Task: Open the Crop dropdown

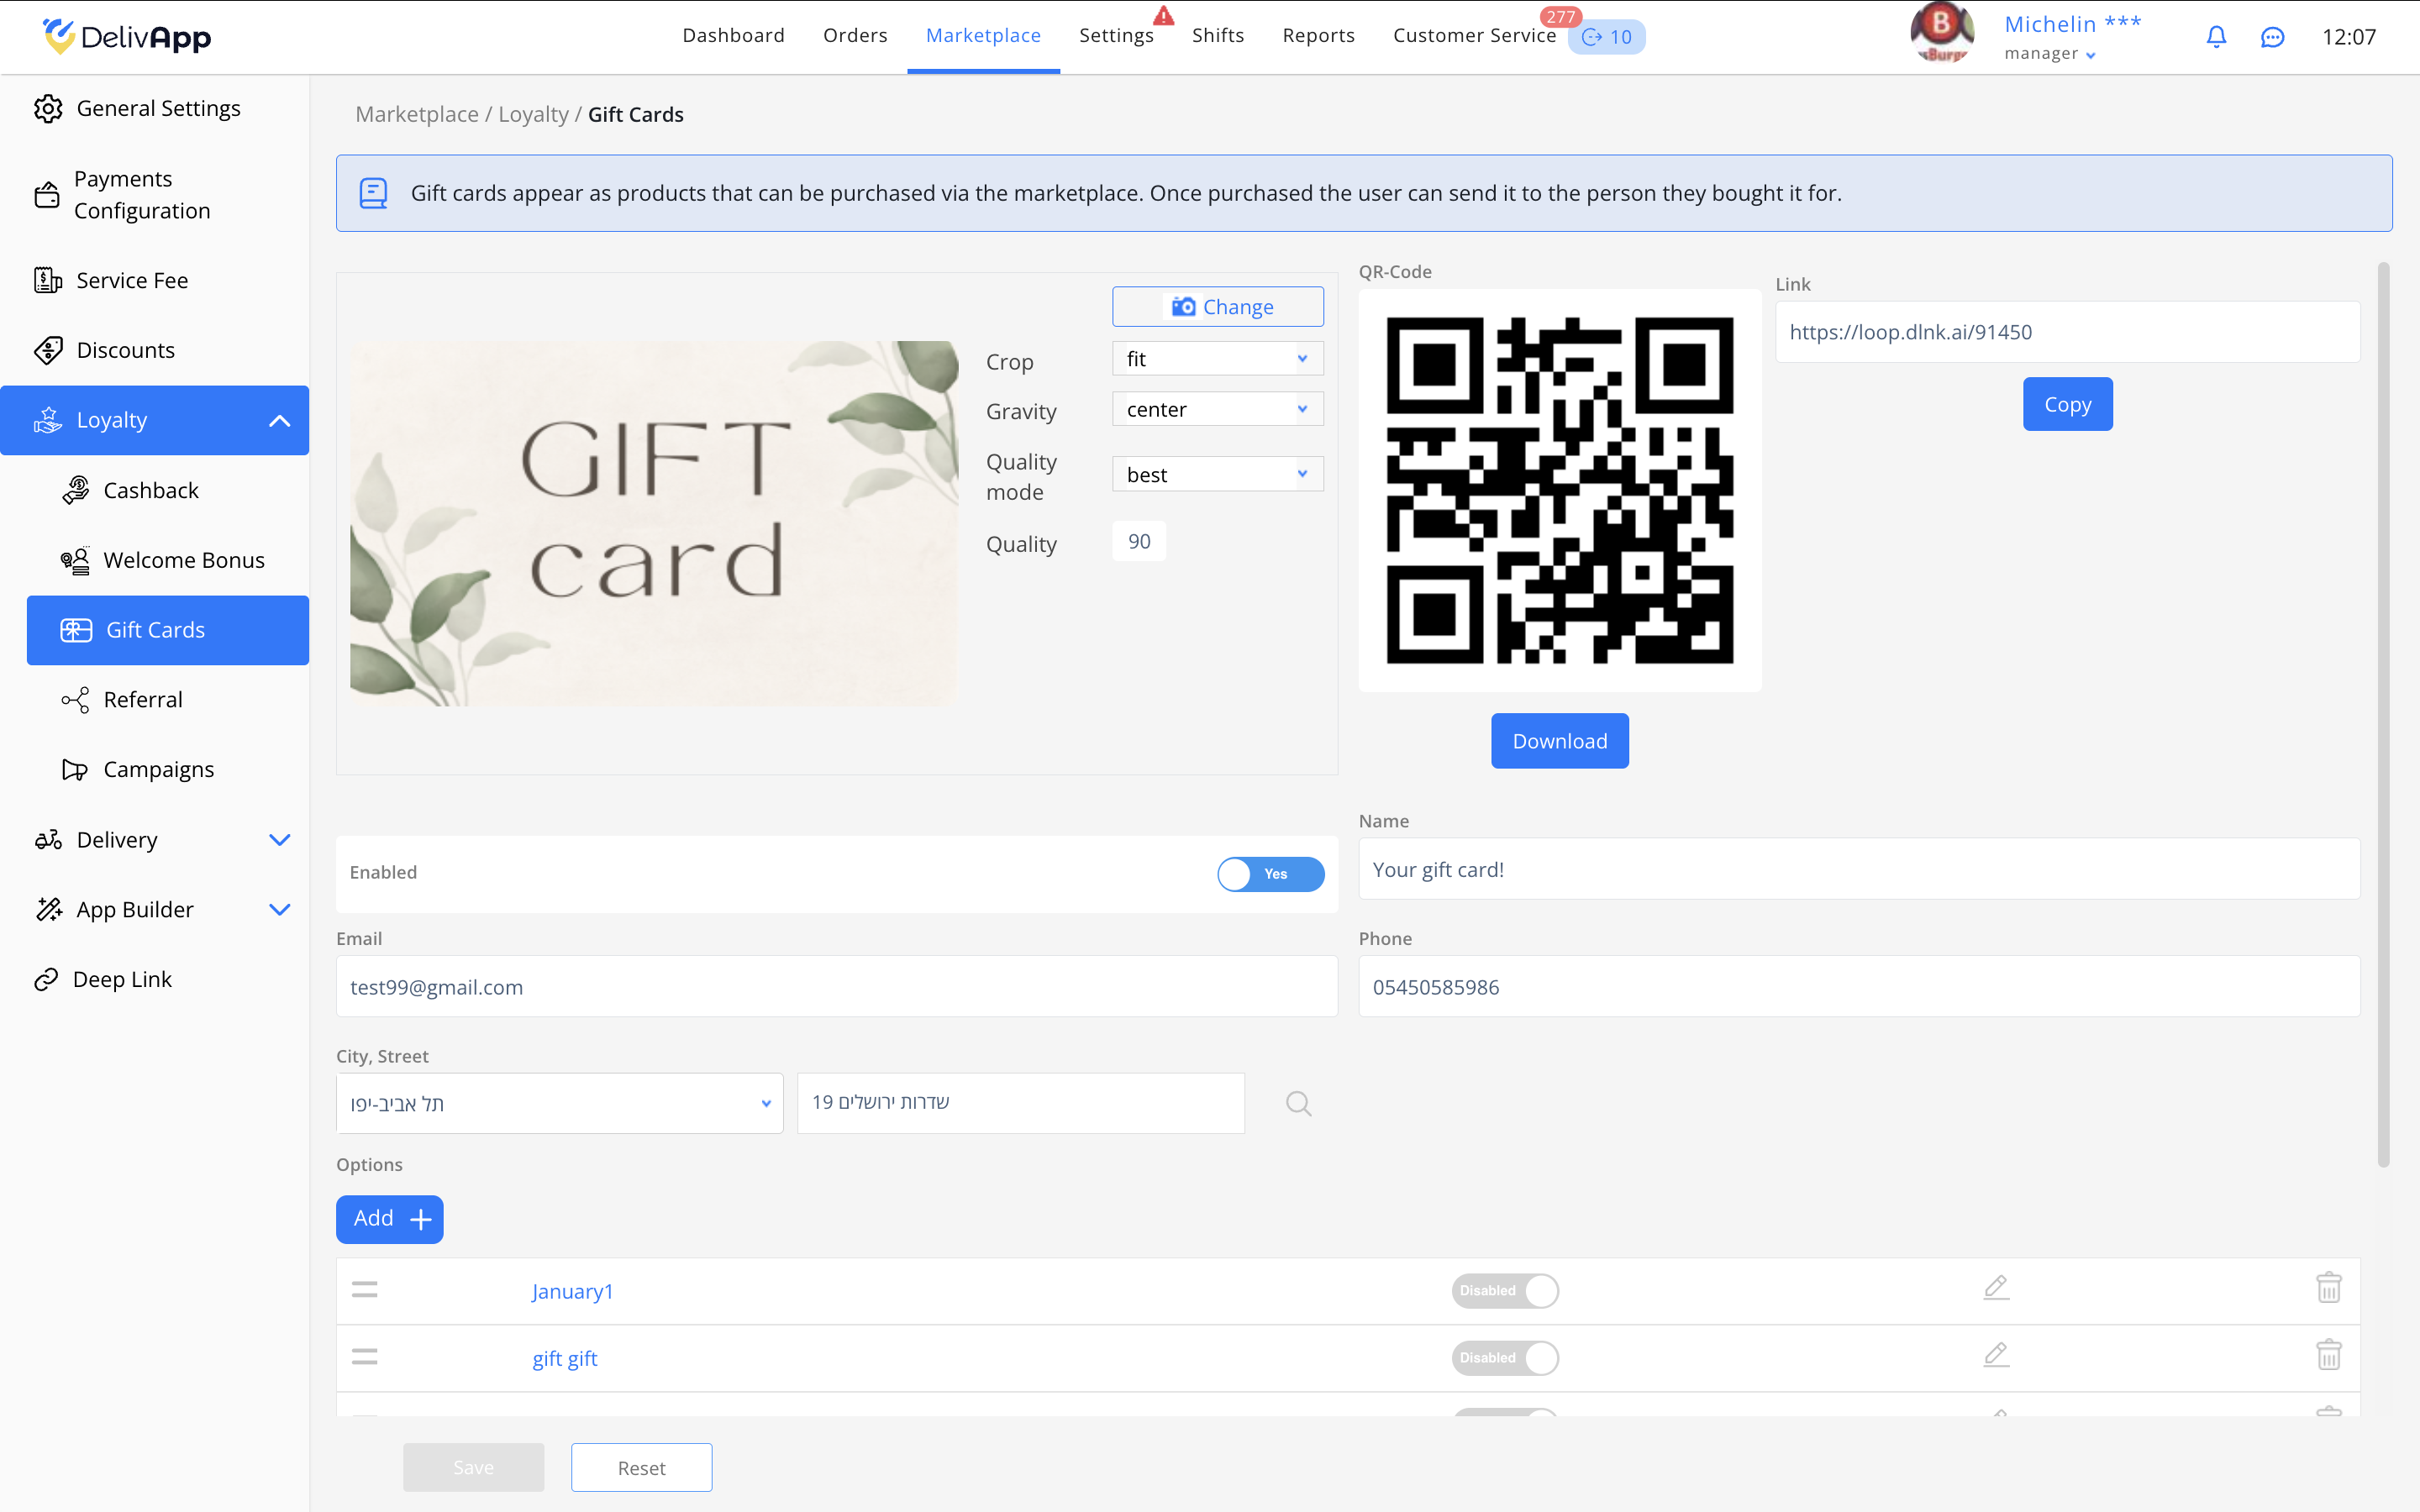Action: pos(1217,359)
